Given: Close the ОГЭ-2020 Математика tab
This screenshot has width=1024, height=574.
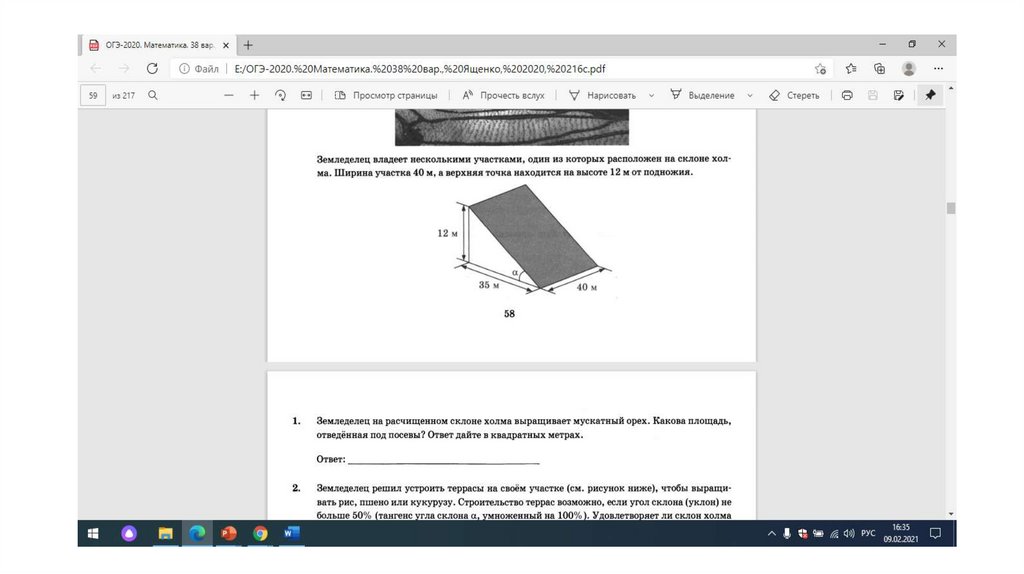Looking at the screenshot, I should (x=226, y=46).
